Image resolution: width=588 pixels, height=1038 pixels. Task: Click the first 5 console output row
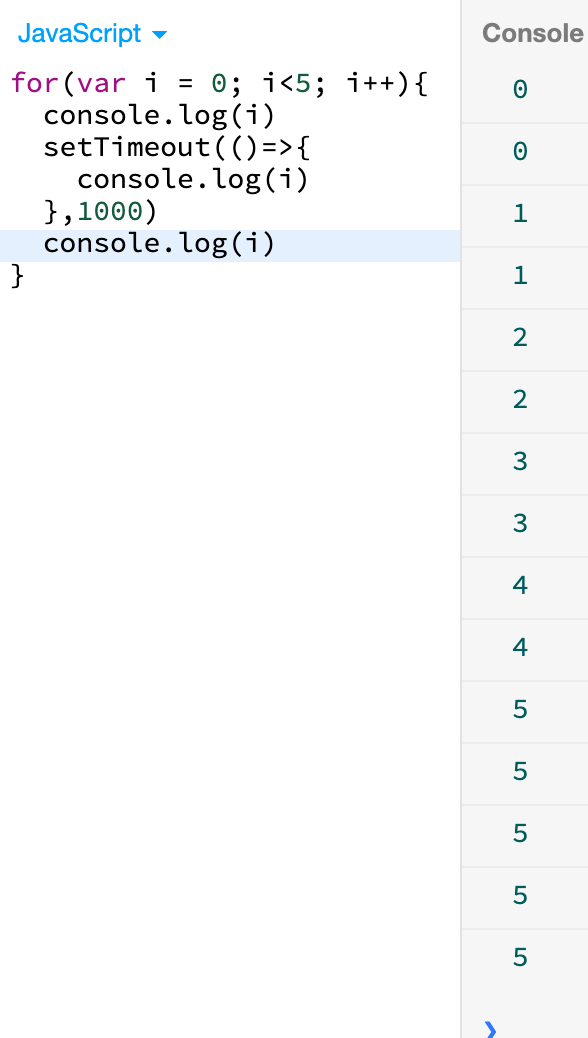pos(524,711)
